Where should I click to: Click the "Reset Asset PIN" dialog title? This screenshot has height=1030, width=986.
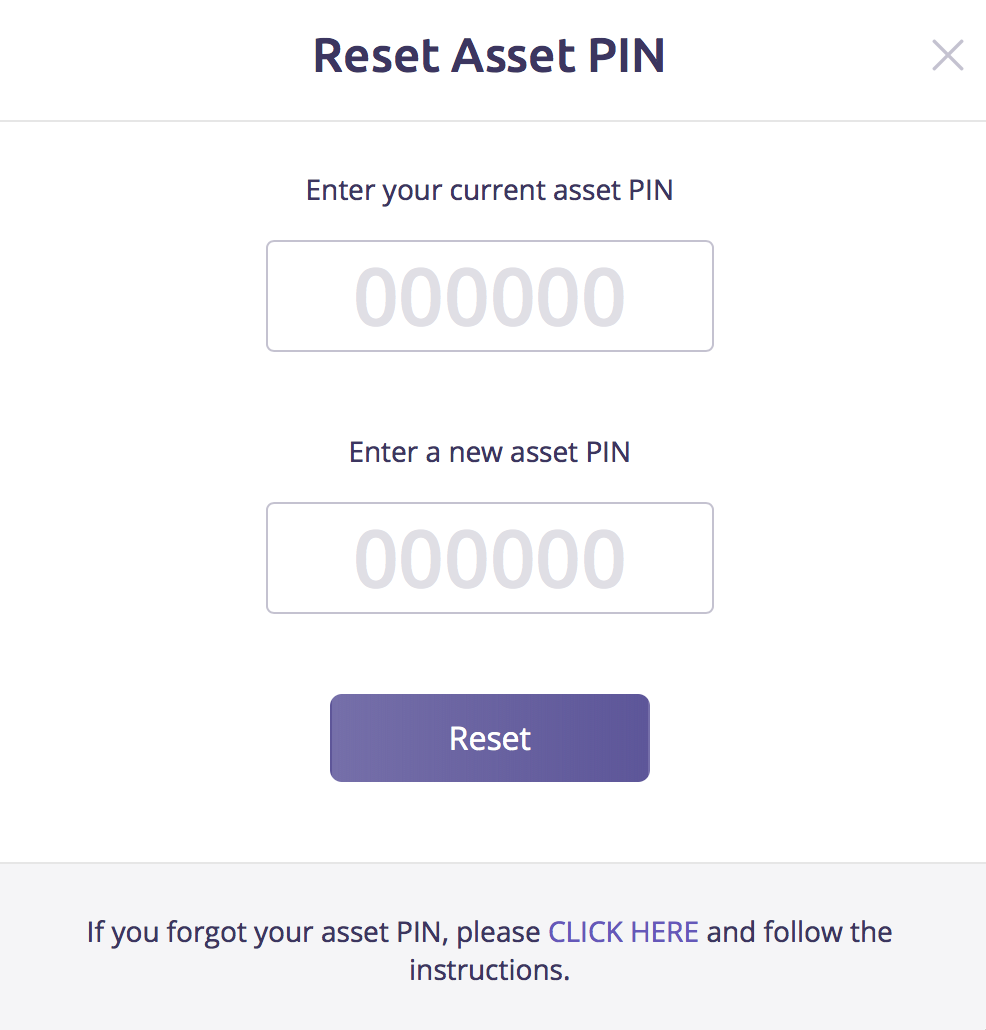click(x=489, y=56)
